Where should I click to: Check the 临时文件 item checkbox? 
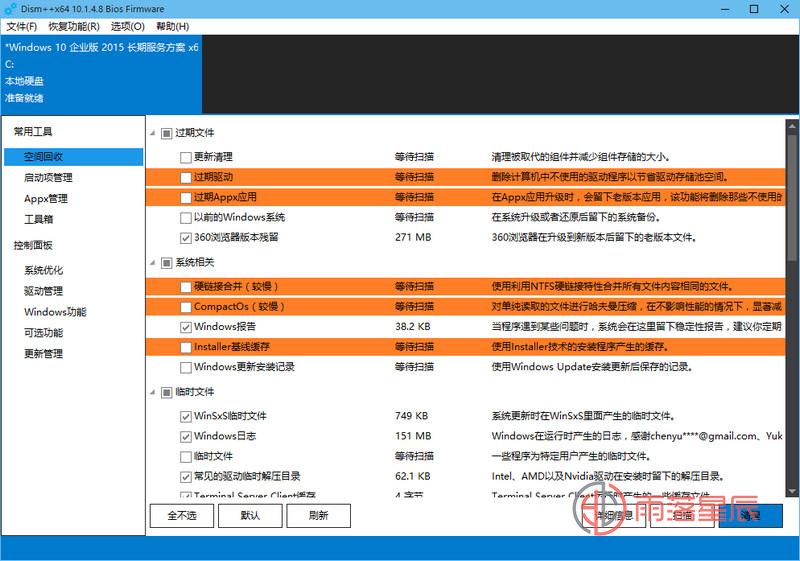click(186, 456)
